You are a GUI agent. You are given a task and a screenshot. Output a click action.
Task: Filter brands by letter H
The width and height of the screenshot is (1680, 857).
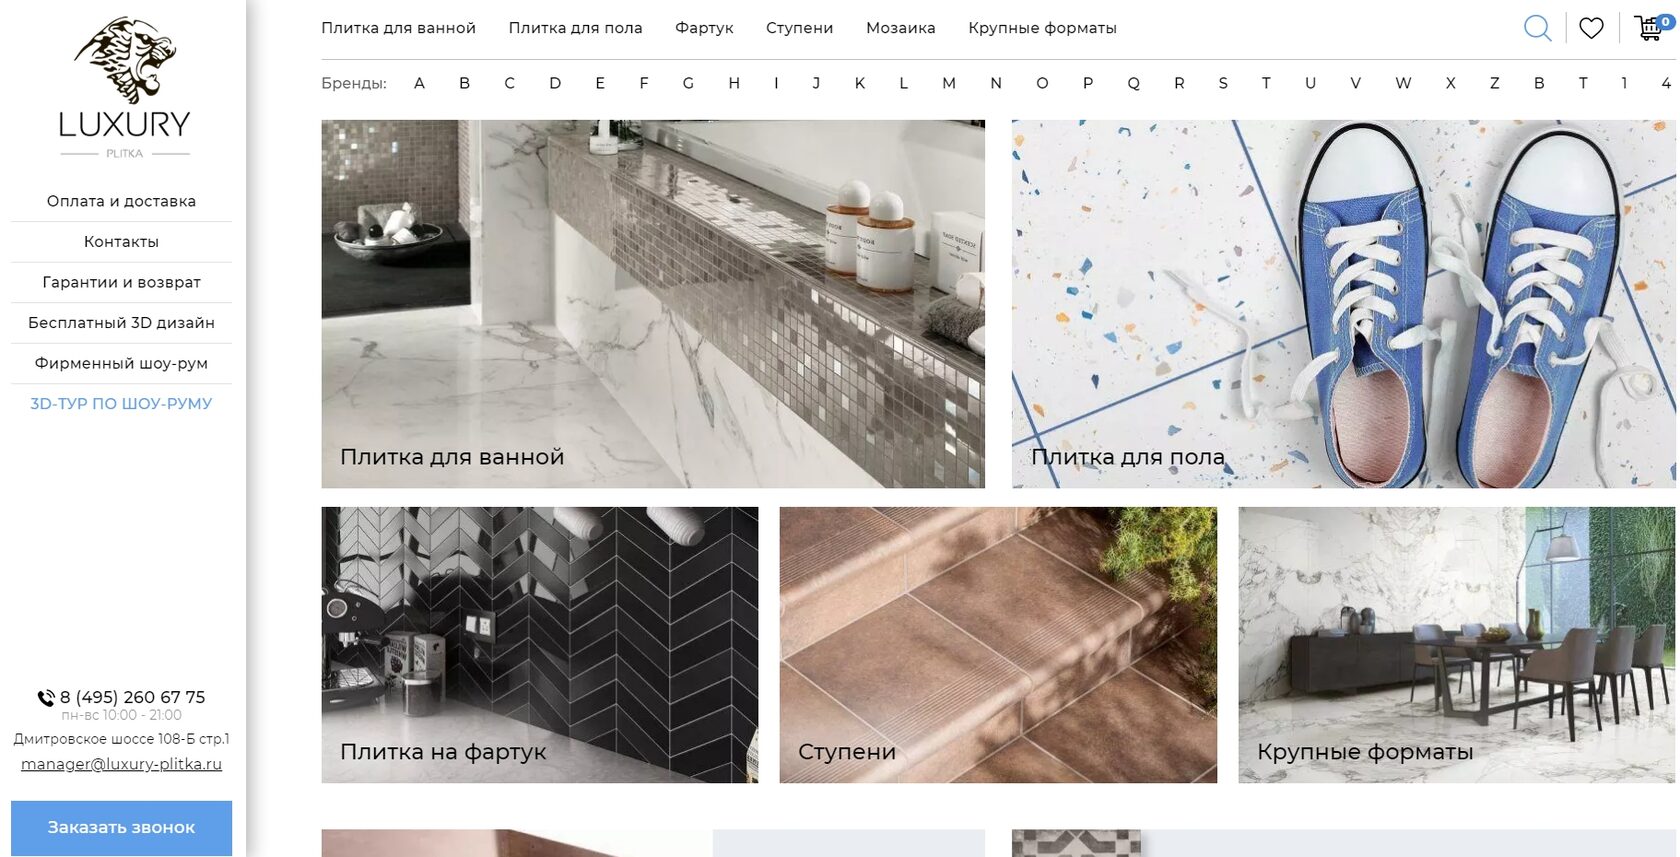(x=734, y=83)
